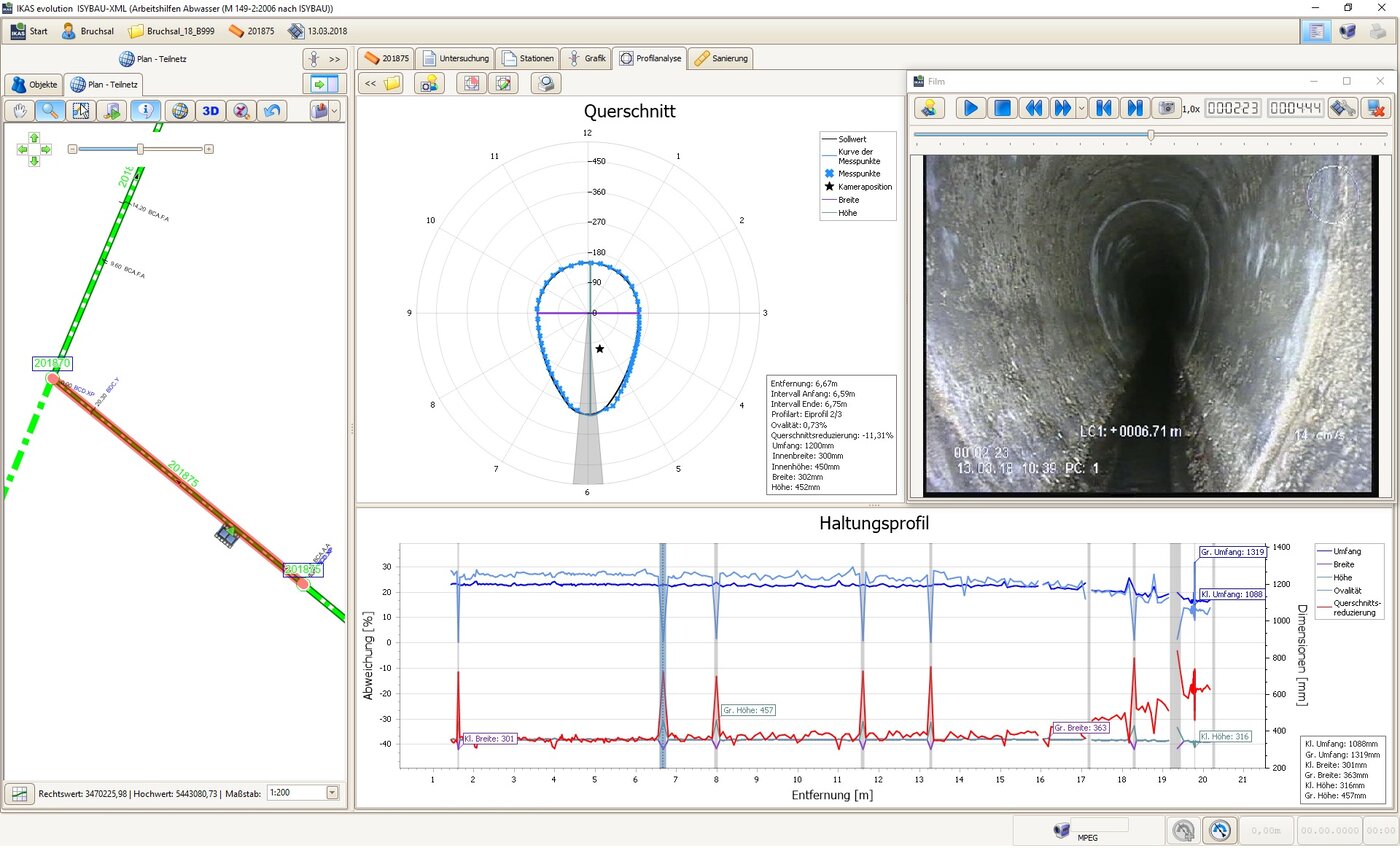Switch plan to 3D view
The height and width of the screenshot is (848, 1400).
coord(210,111)
